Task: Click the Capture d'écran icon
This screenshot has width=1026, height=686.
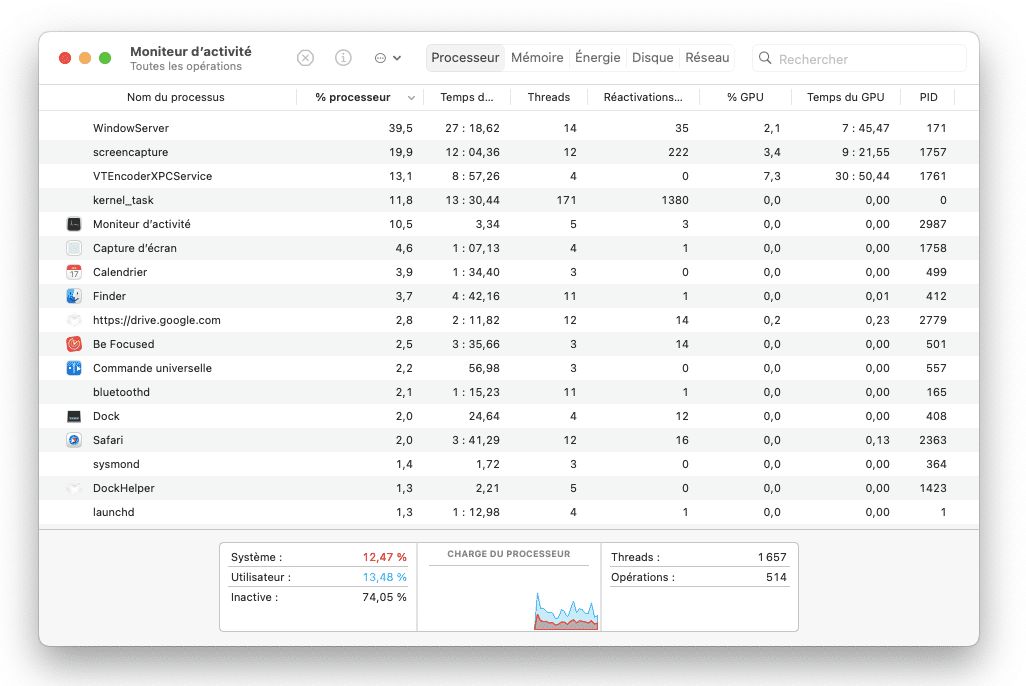Action: pyautogui.click(x=74, y=248)
